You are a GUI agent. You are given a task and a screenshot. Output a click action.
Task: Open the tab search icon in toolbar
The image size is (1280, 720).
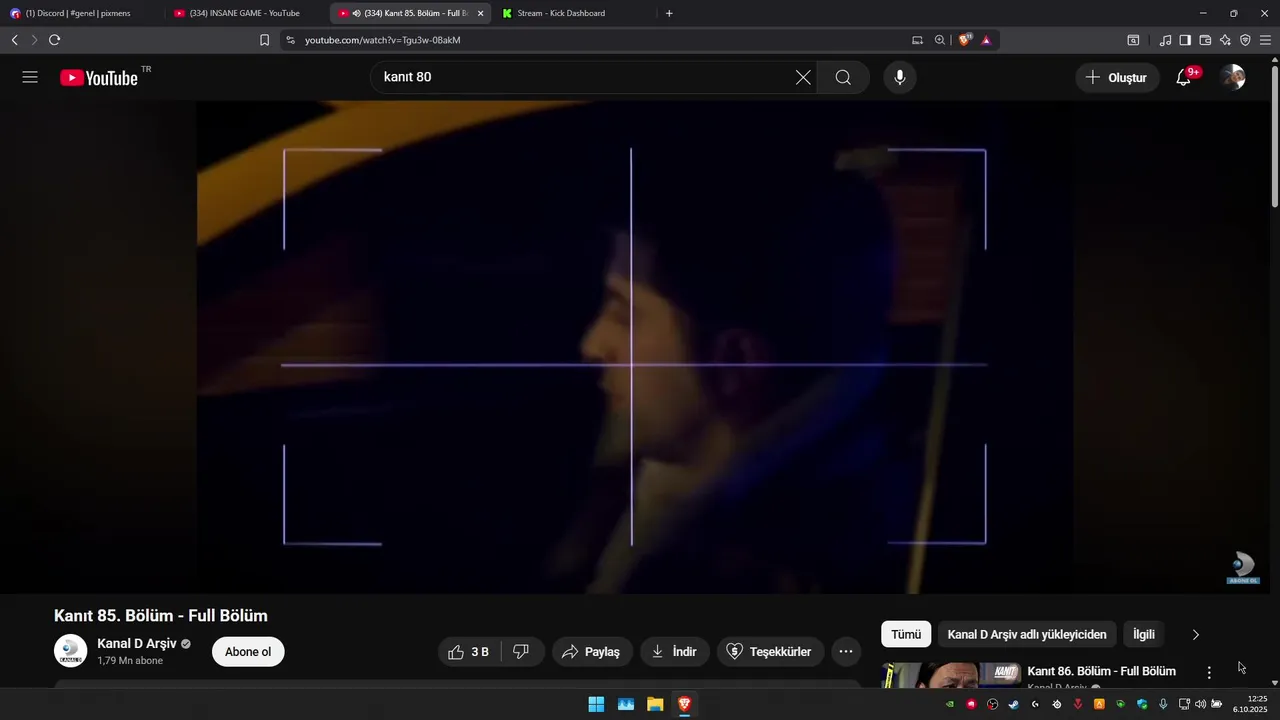pyautogui.click(x=1133, y=40)
